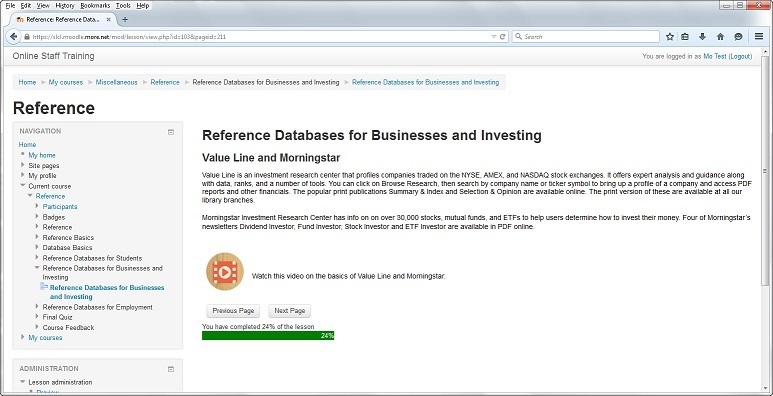Open the Participants link
This screenshot has height=396, width=773.
(60, 206)
